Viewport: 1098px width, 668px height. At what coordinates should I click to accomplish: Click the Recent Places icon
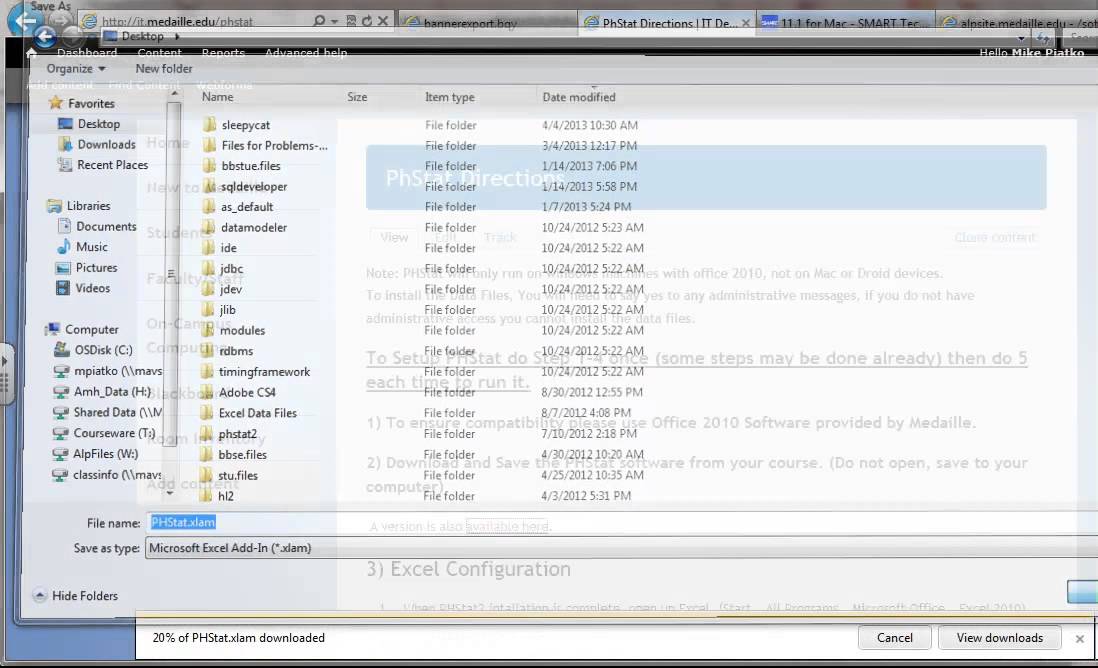[65, 165]
